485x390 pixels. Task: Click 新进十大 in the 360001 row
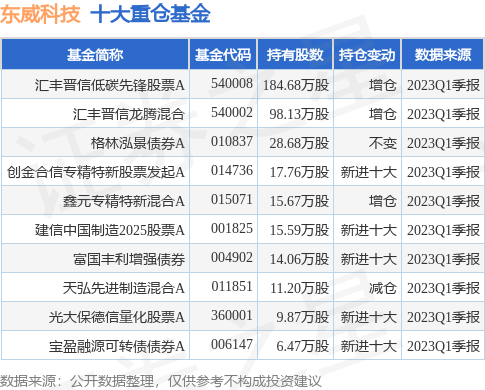pyautogui.click(x=369, y=317)
